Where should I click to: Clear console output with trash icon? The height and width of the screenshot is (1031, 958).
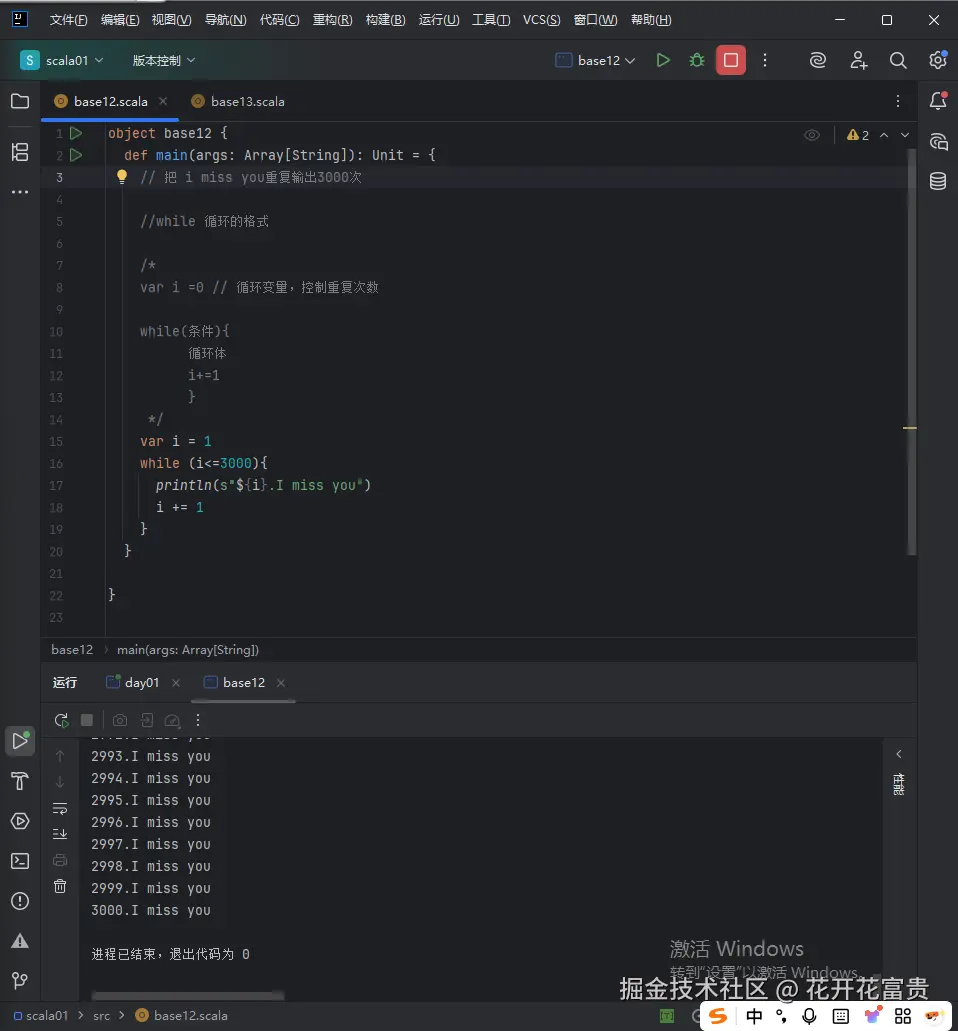[x=60, y=886]
